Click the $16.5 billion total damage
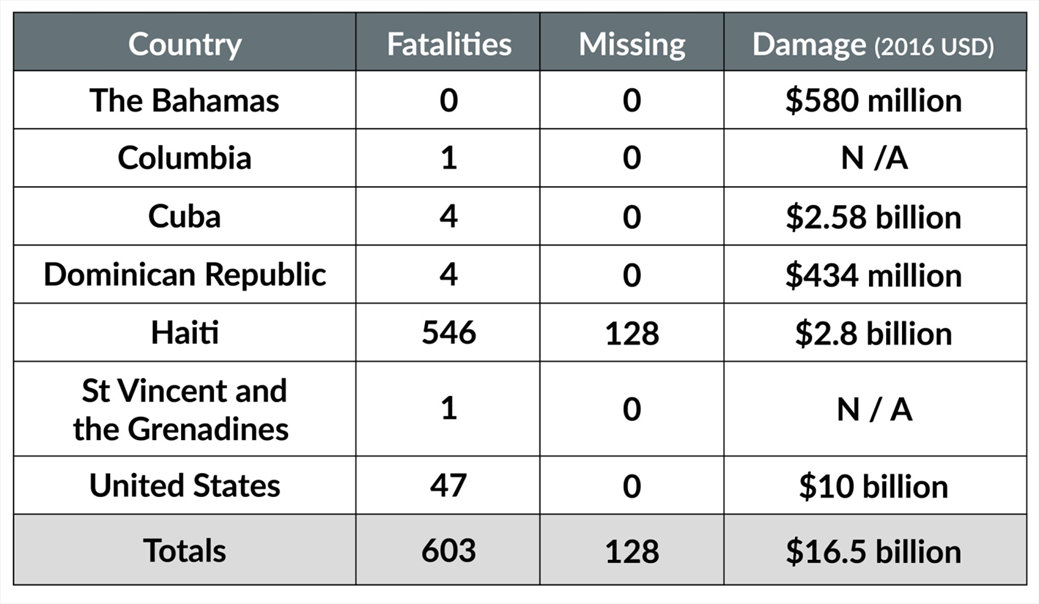Screen dimensions: 1039x604 click(x=873, y=551)
